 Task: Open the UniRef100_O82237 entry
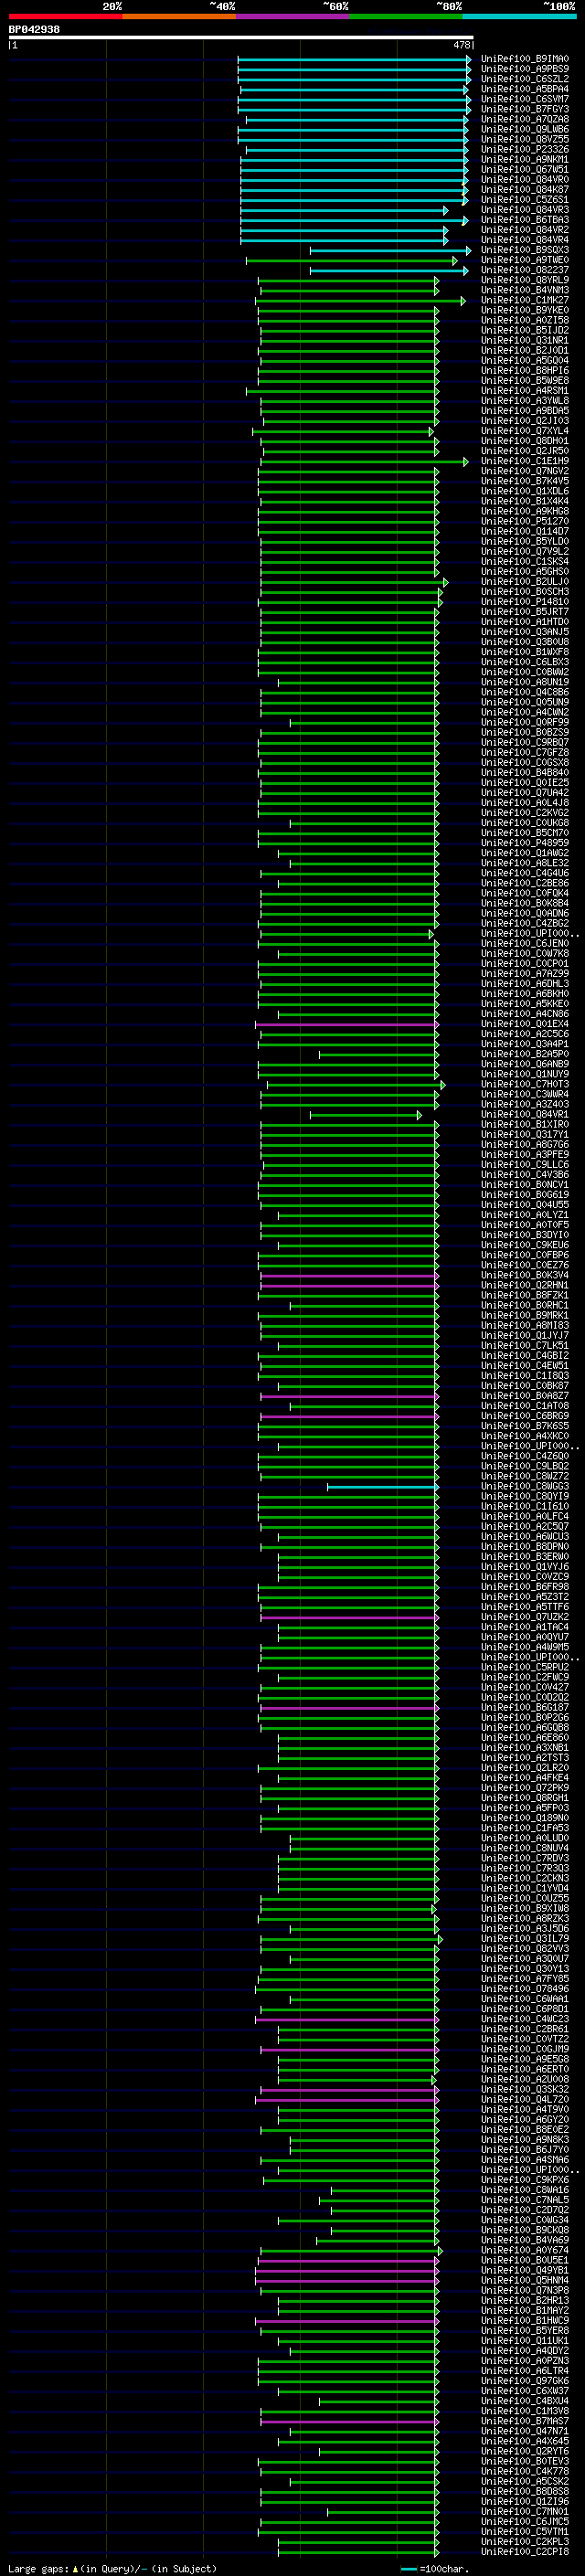(524, 270)
